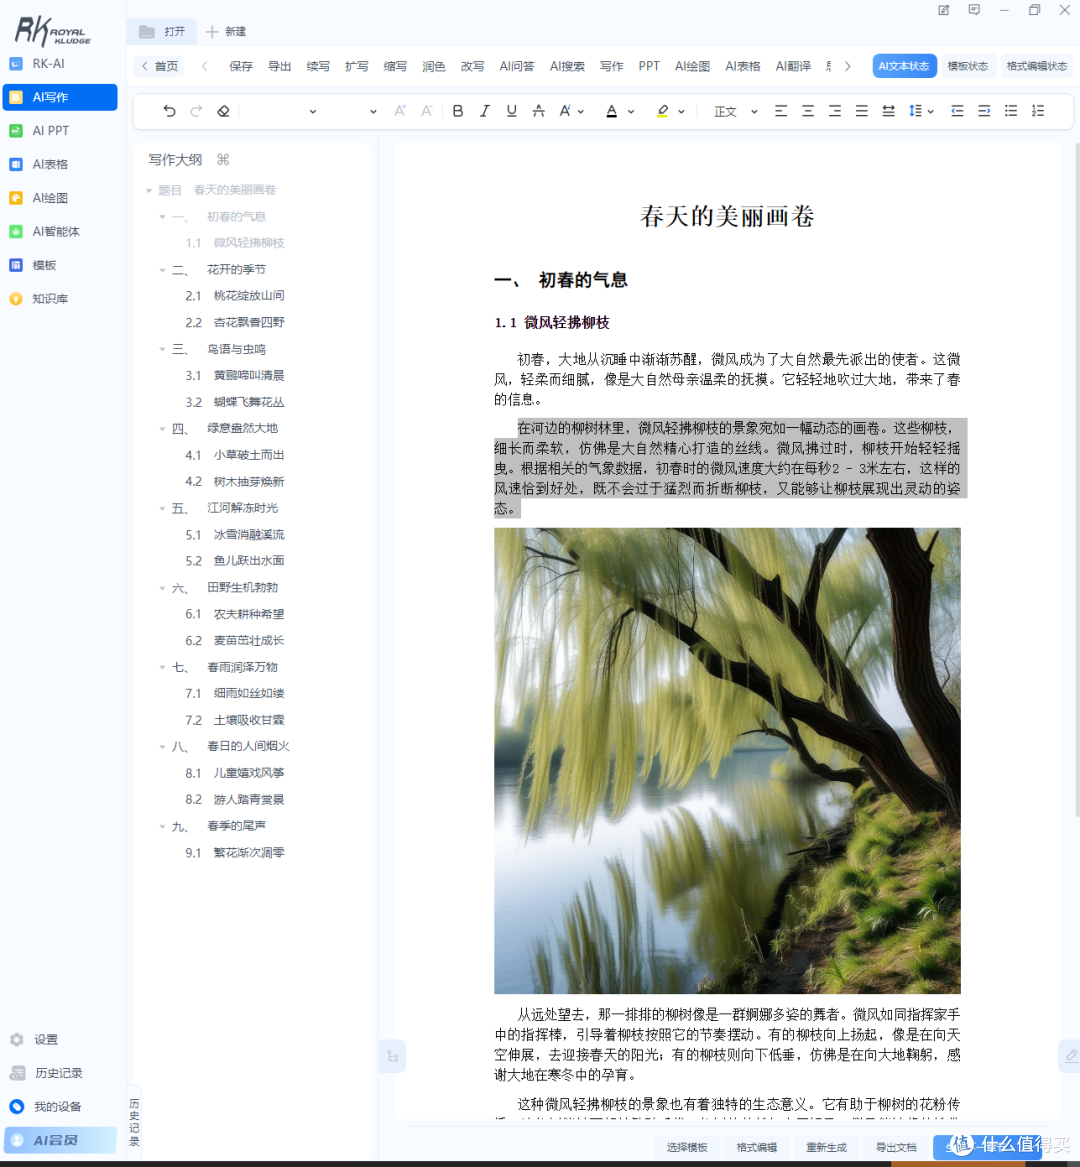The image size is (1080, 1167).
Task: Decrease font size icon
Action: pos(426,111)
